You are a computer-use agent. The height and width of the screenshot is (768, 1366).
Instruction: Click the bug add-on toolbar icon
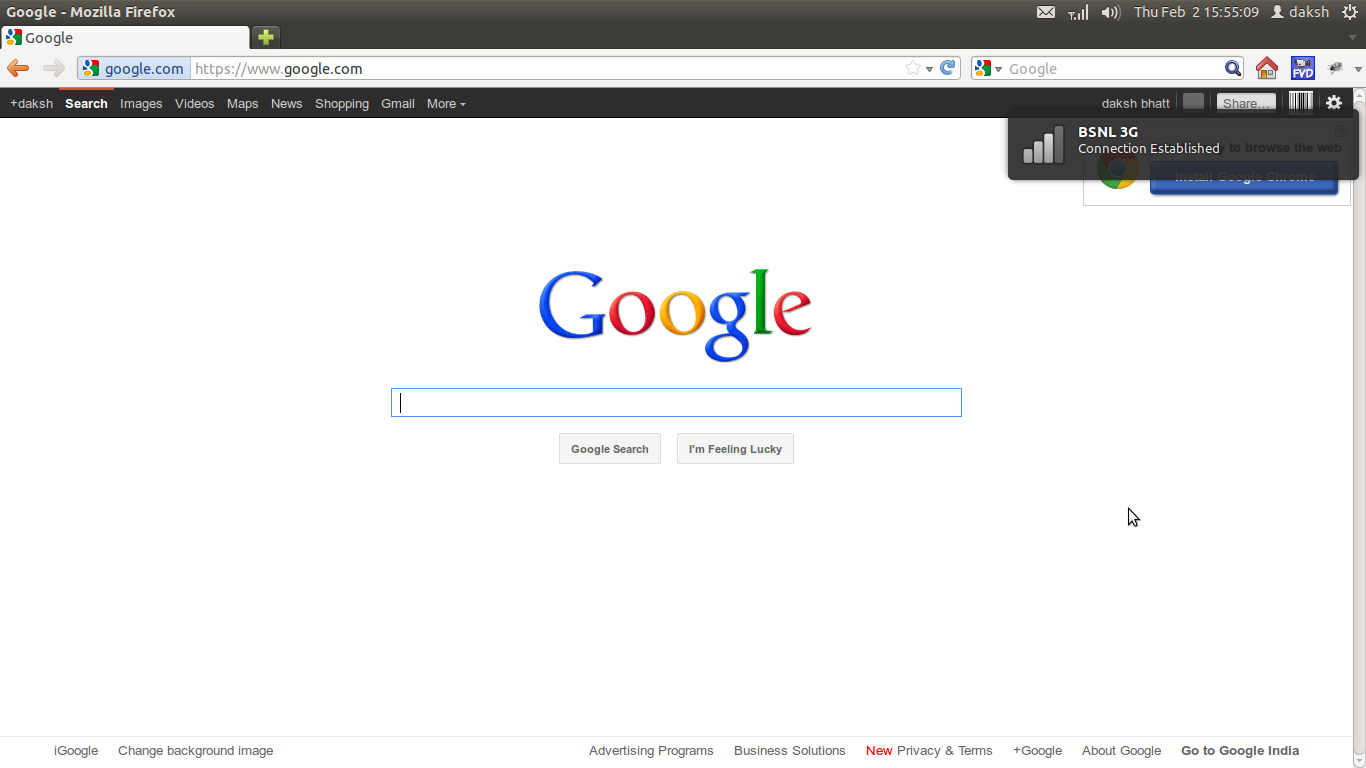click(1335, 68)
